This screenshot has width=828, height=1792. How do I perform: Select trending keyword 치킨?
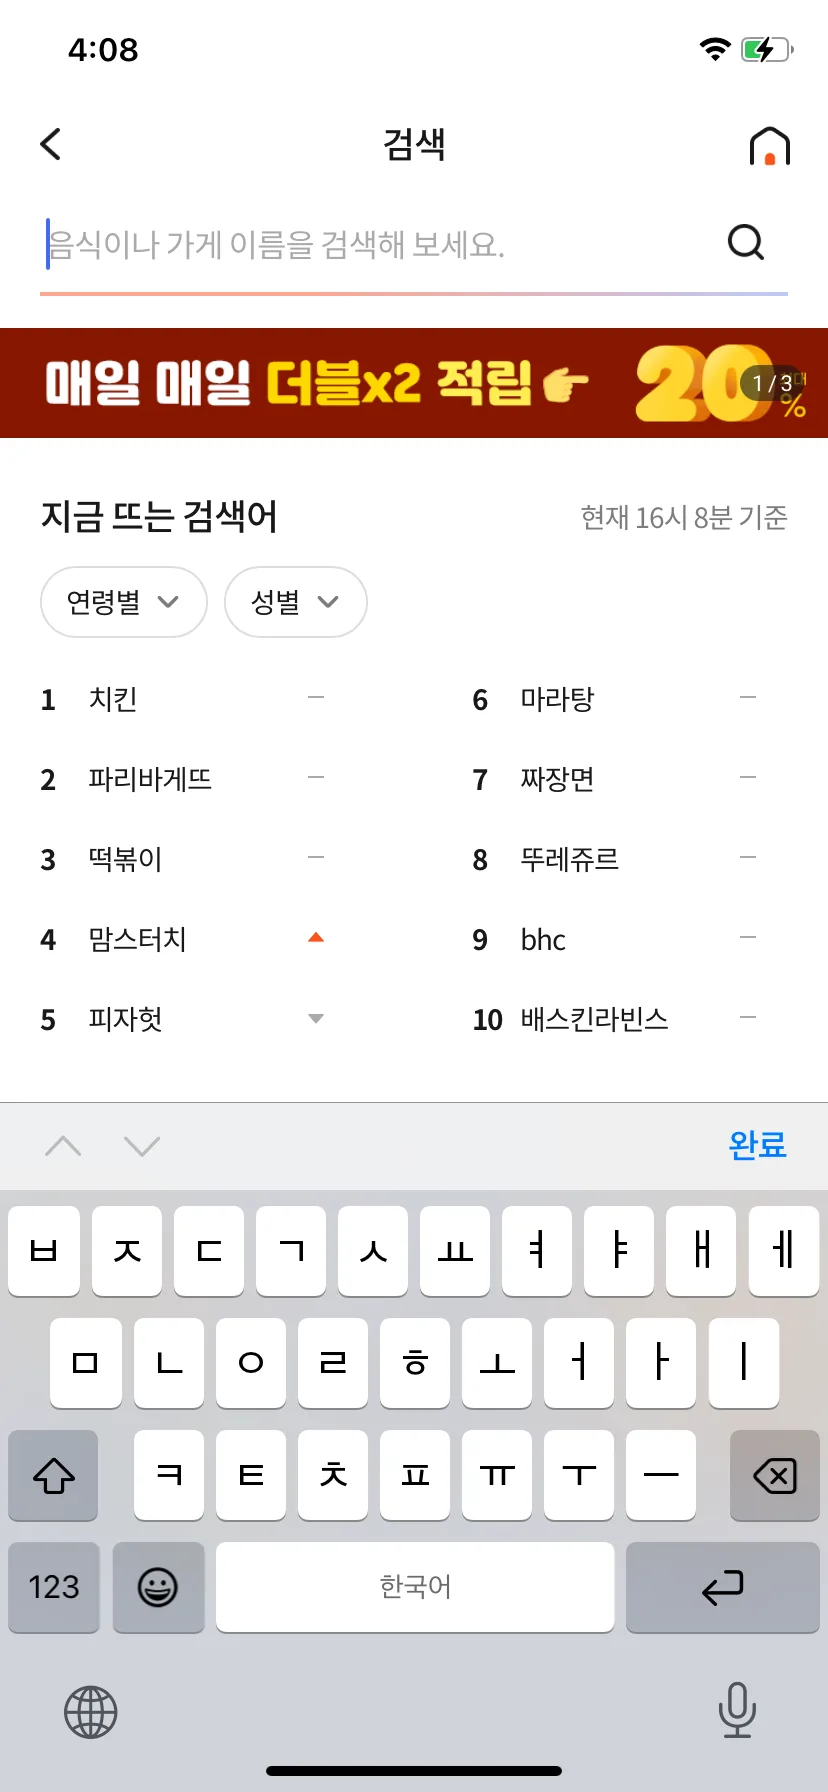point(113,699)
